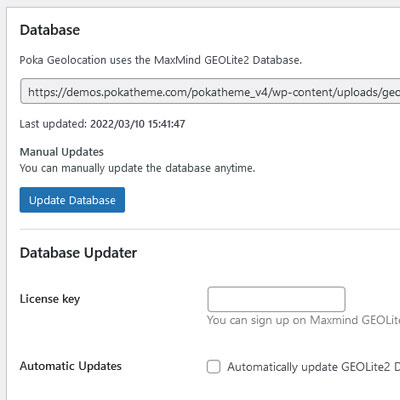Click the License key label
This screenshot has width=400, height=400.
tap(50, 299)
